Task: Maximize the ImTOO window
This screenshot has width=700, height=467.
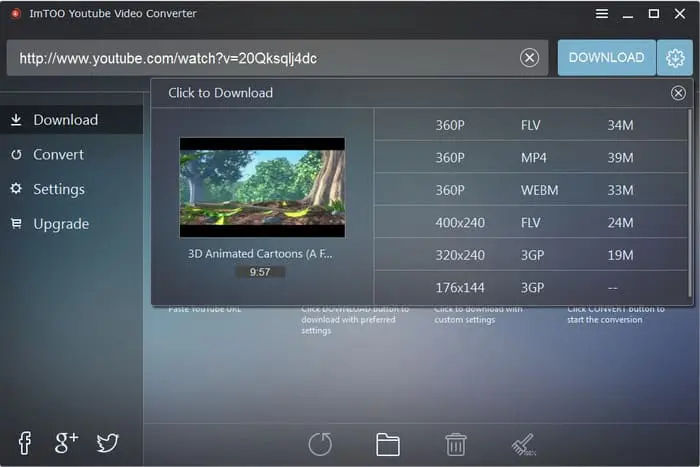Action: (x=654, y=14)
